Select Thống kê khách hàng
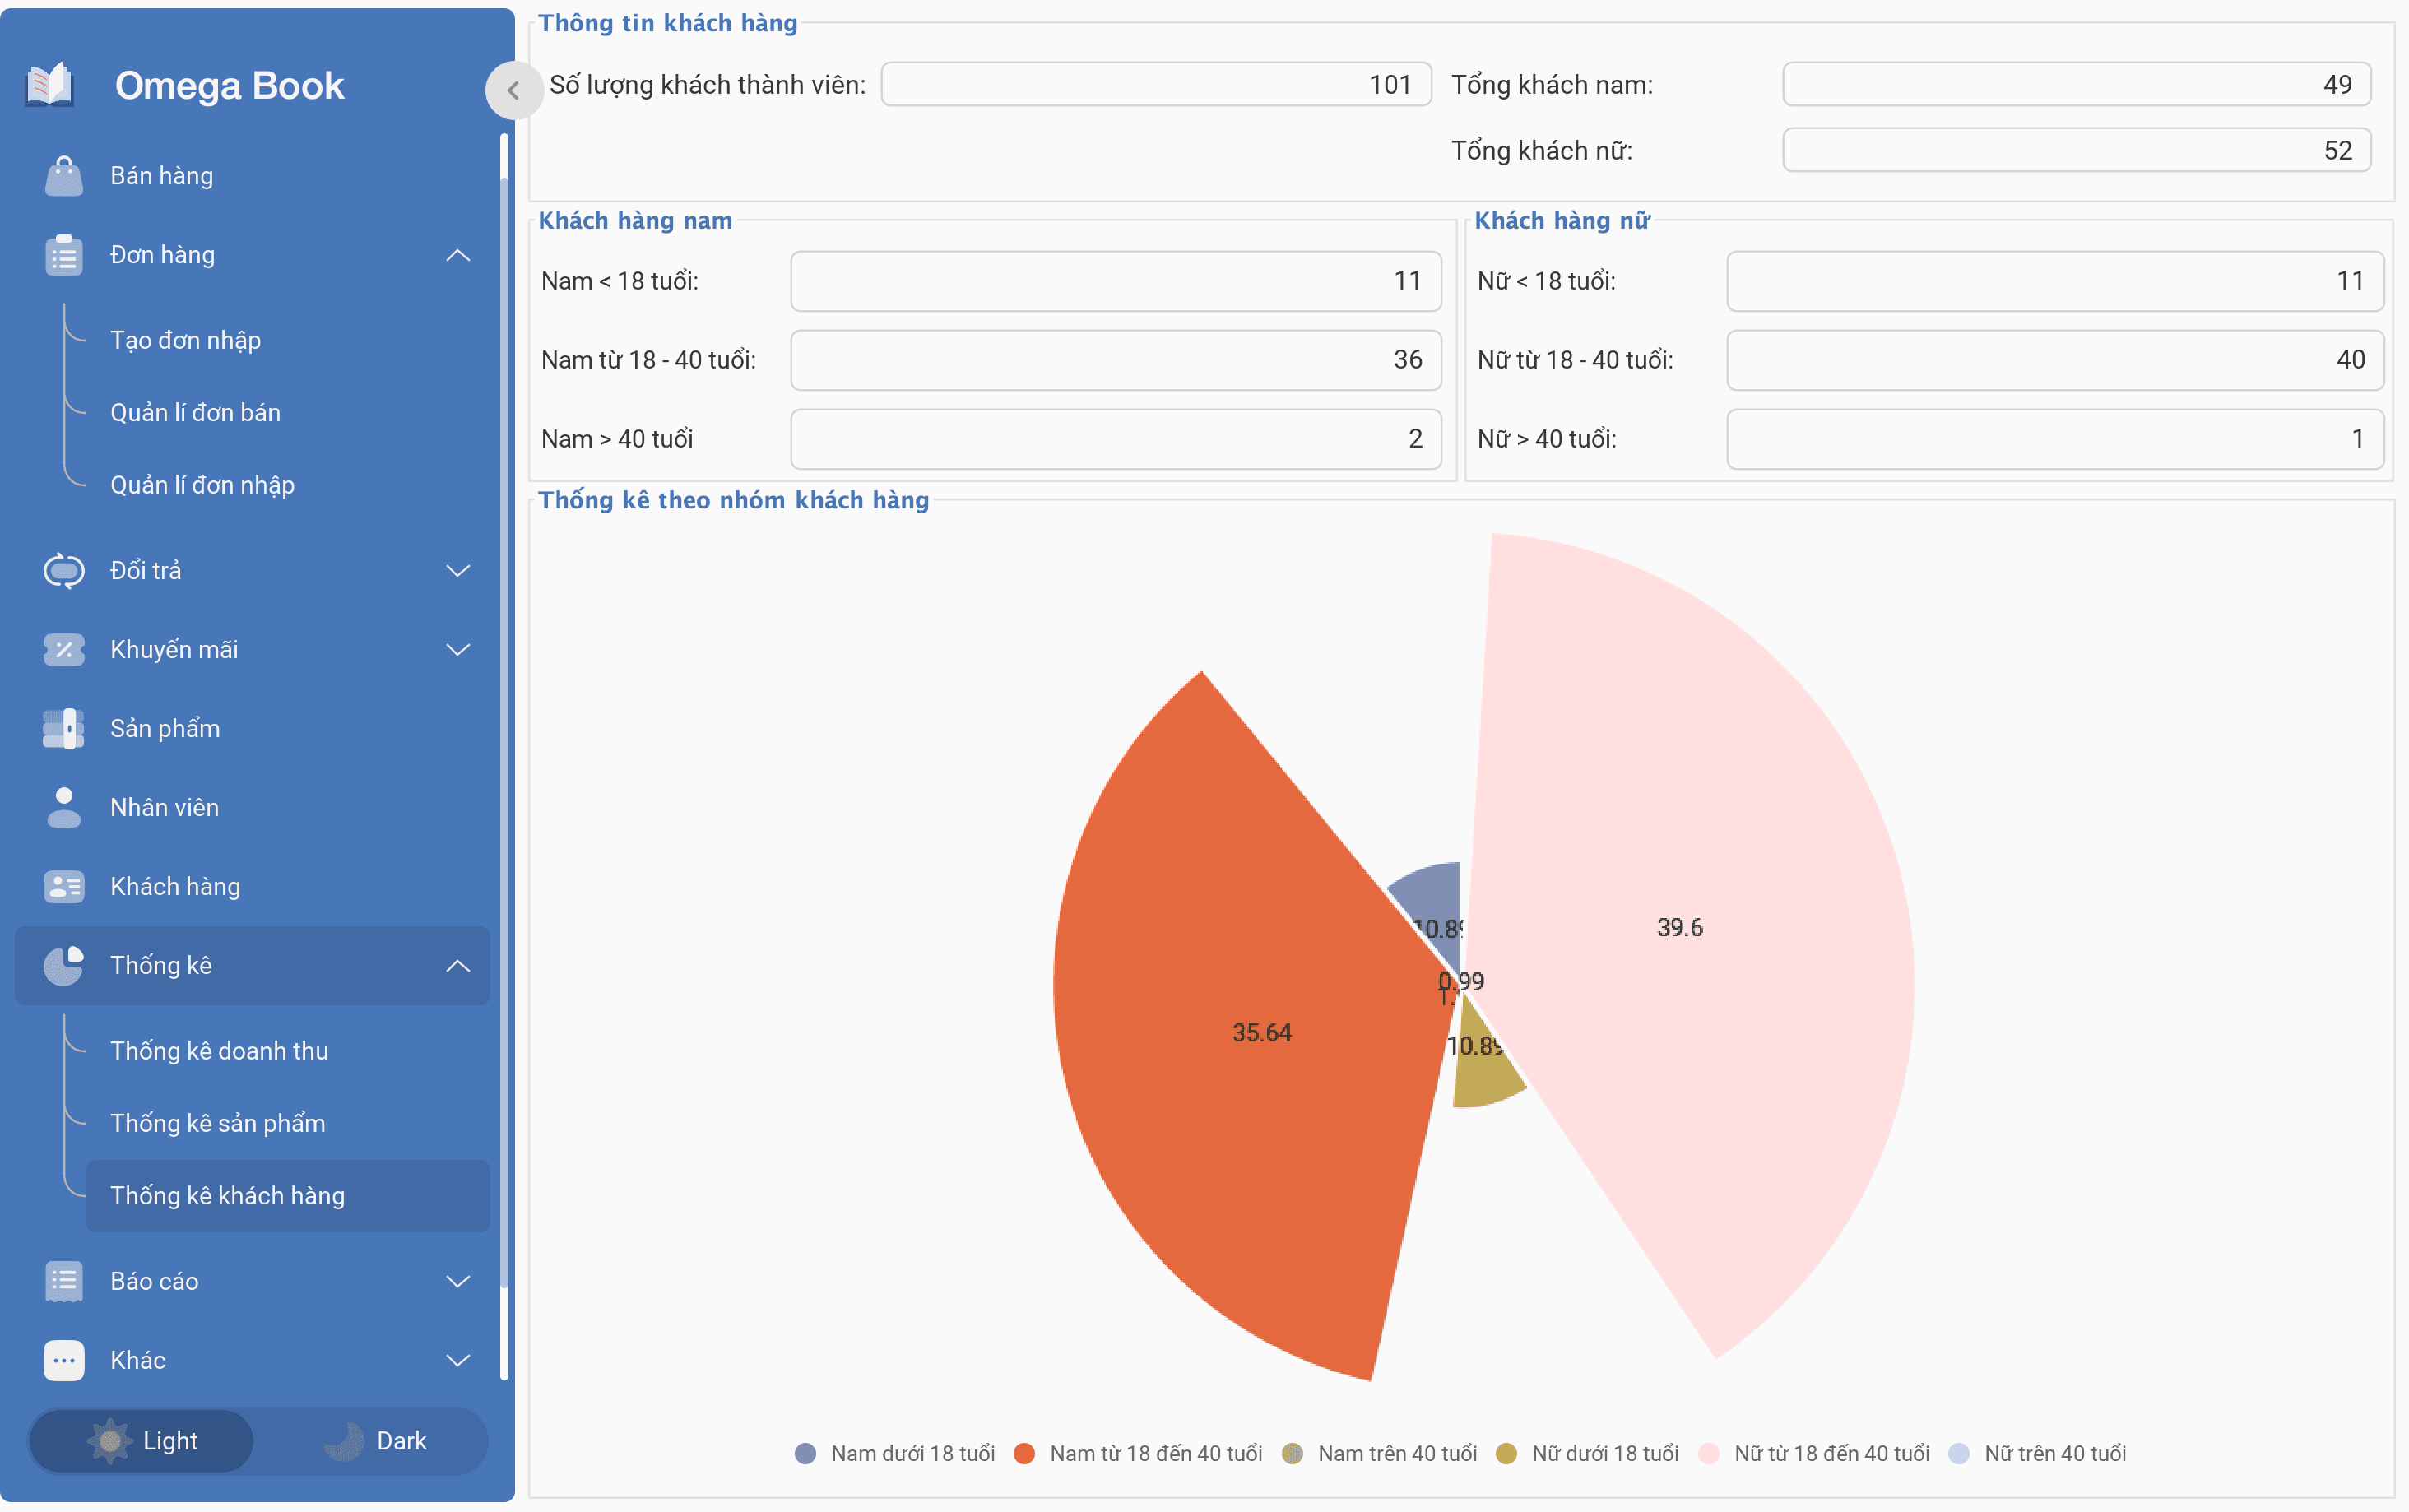This screenshot has width=2409, height=1512. click(287, 1196)
